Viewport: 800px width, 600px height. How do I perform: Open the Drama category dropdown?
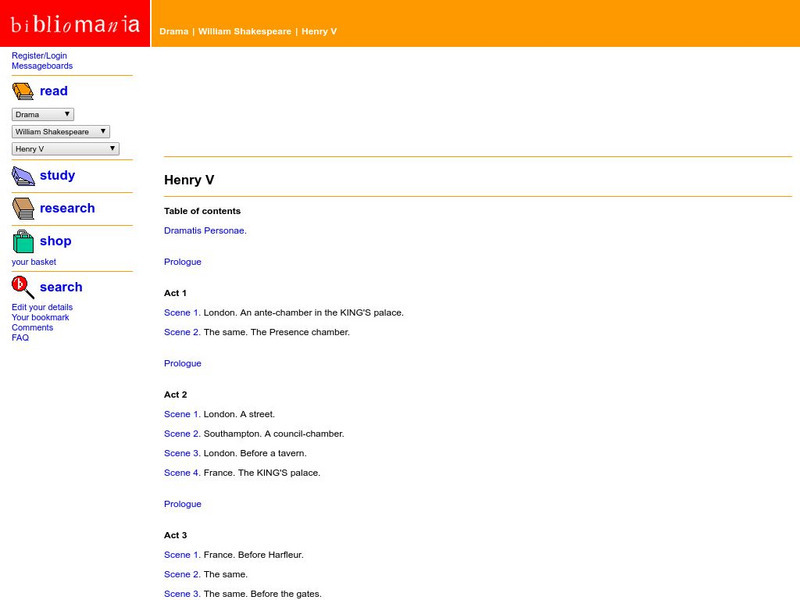coord(43,114)
